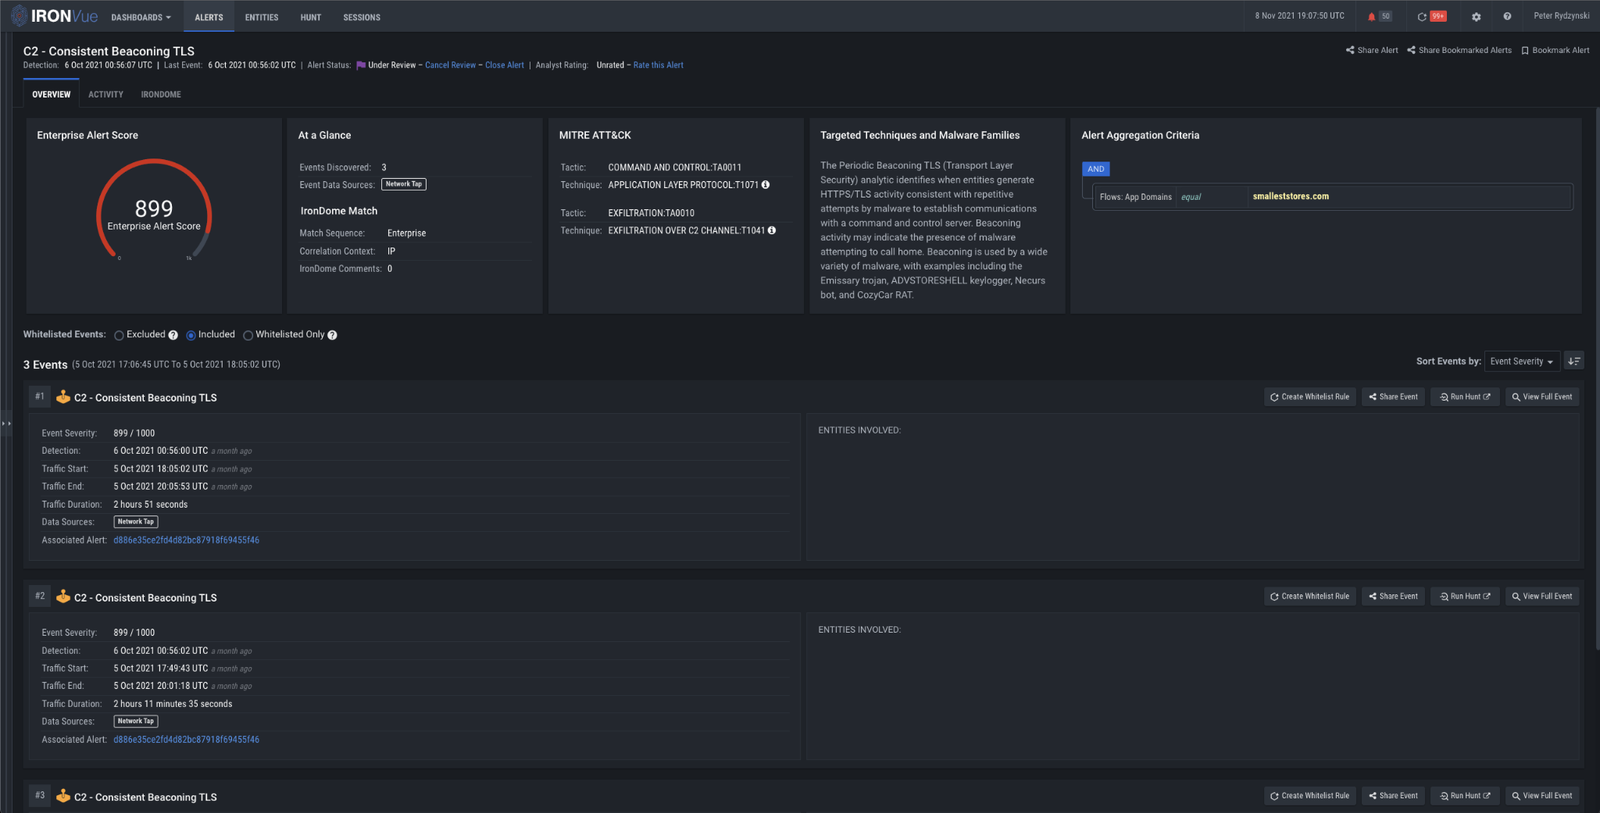
Task: Click the smalleststores.com domain value
Action: point(1291,197)
